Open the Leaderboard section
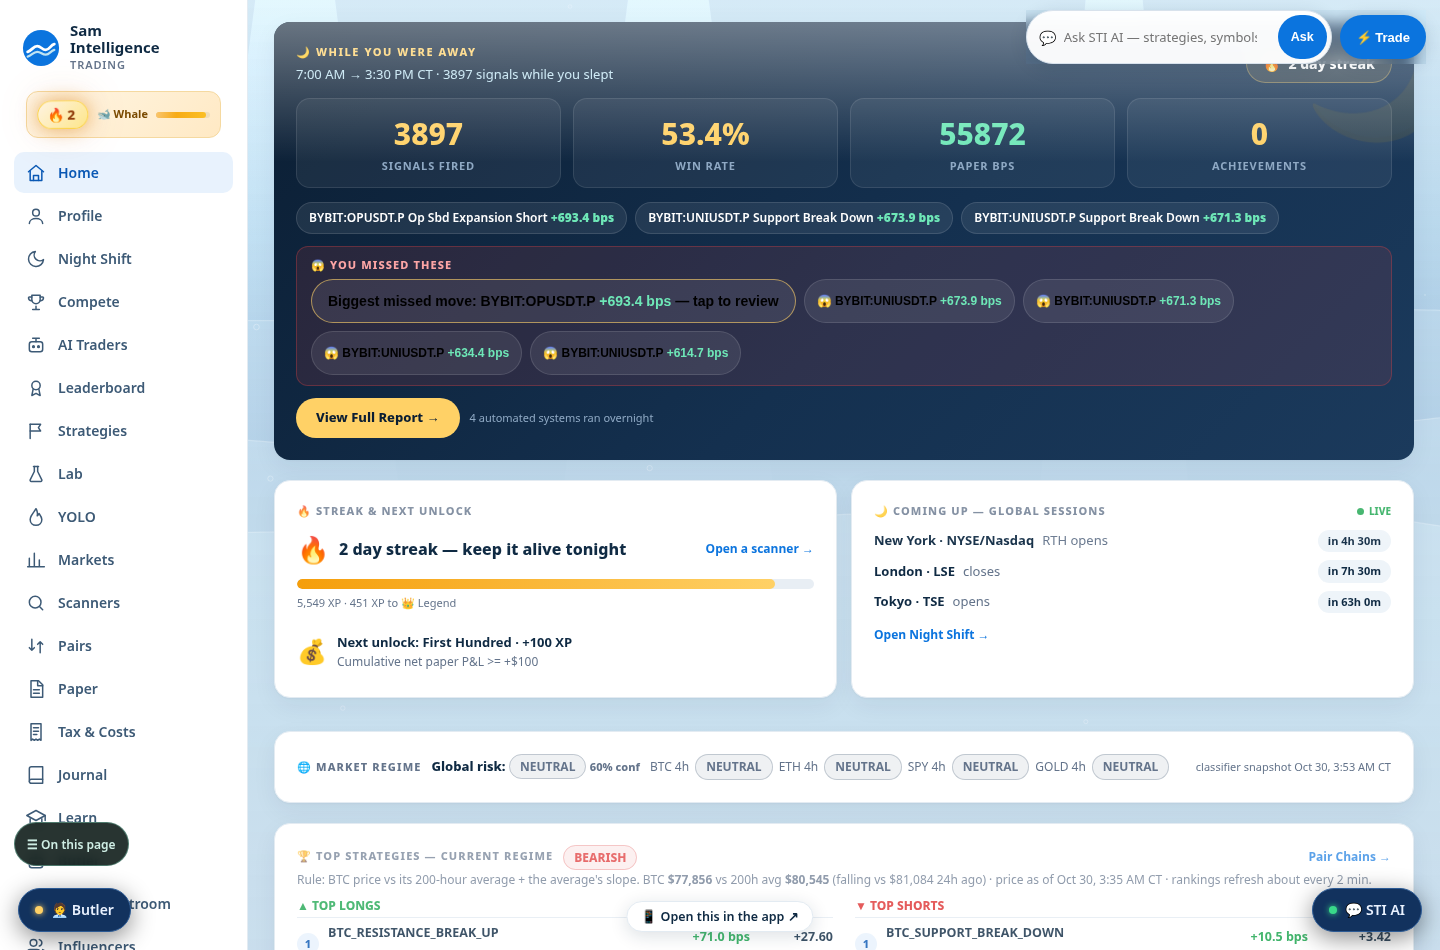 [123, 388]
